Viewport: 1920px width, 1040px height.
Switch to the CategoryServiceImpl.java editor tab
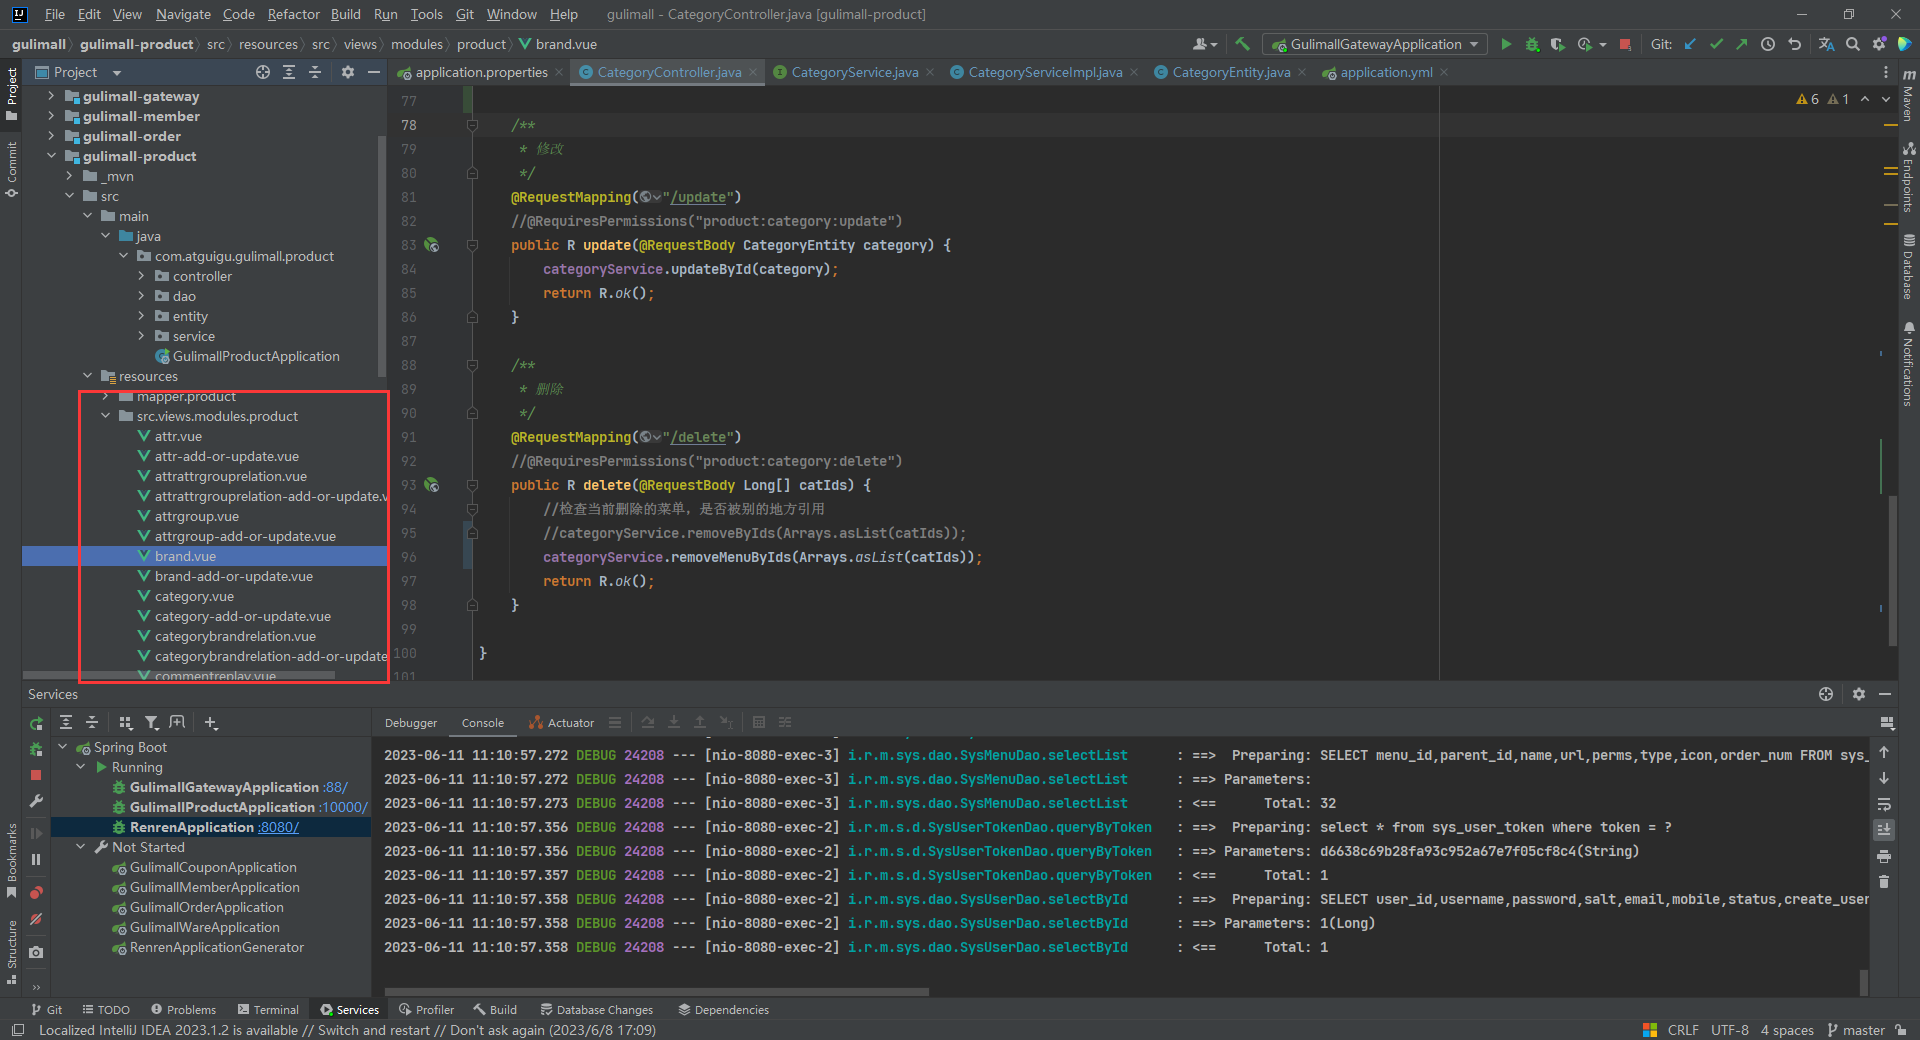click(x=1044, y=72)
